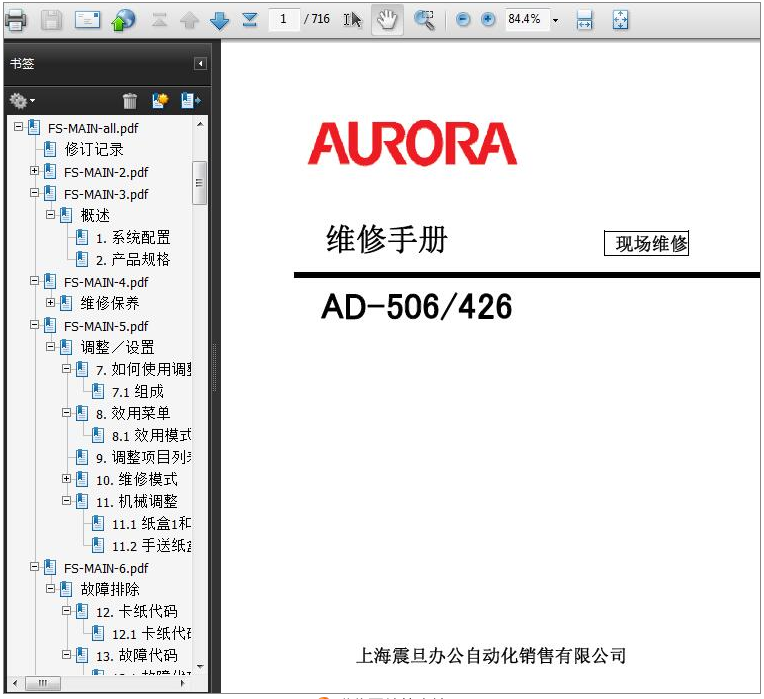The image size is (764, 699).
Task: Click the globe upload icon
Action: pyautogui.click(x=123, y=20)
